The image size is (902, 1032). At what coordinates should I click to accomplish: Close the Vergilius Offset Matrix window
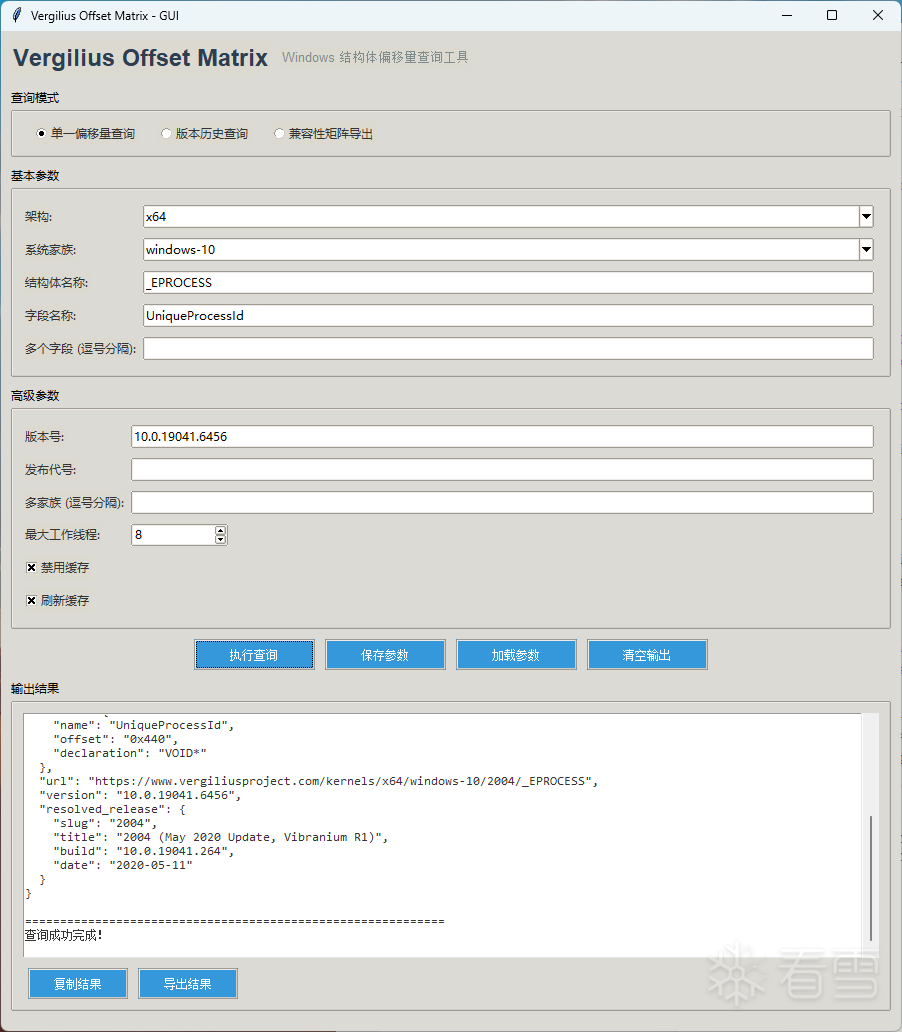(x=878, y=15)
